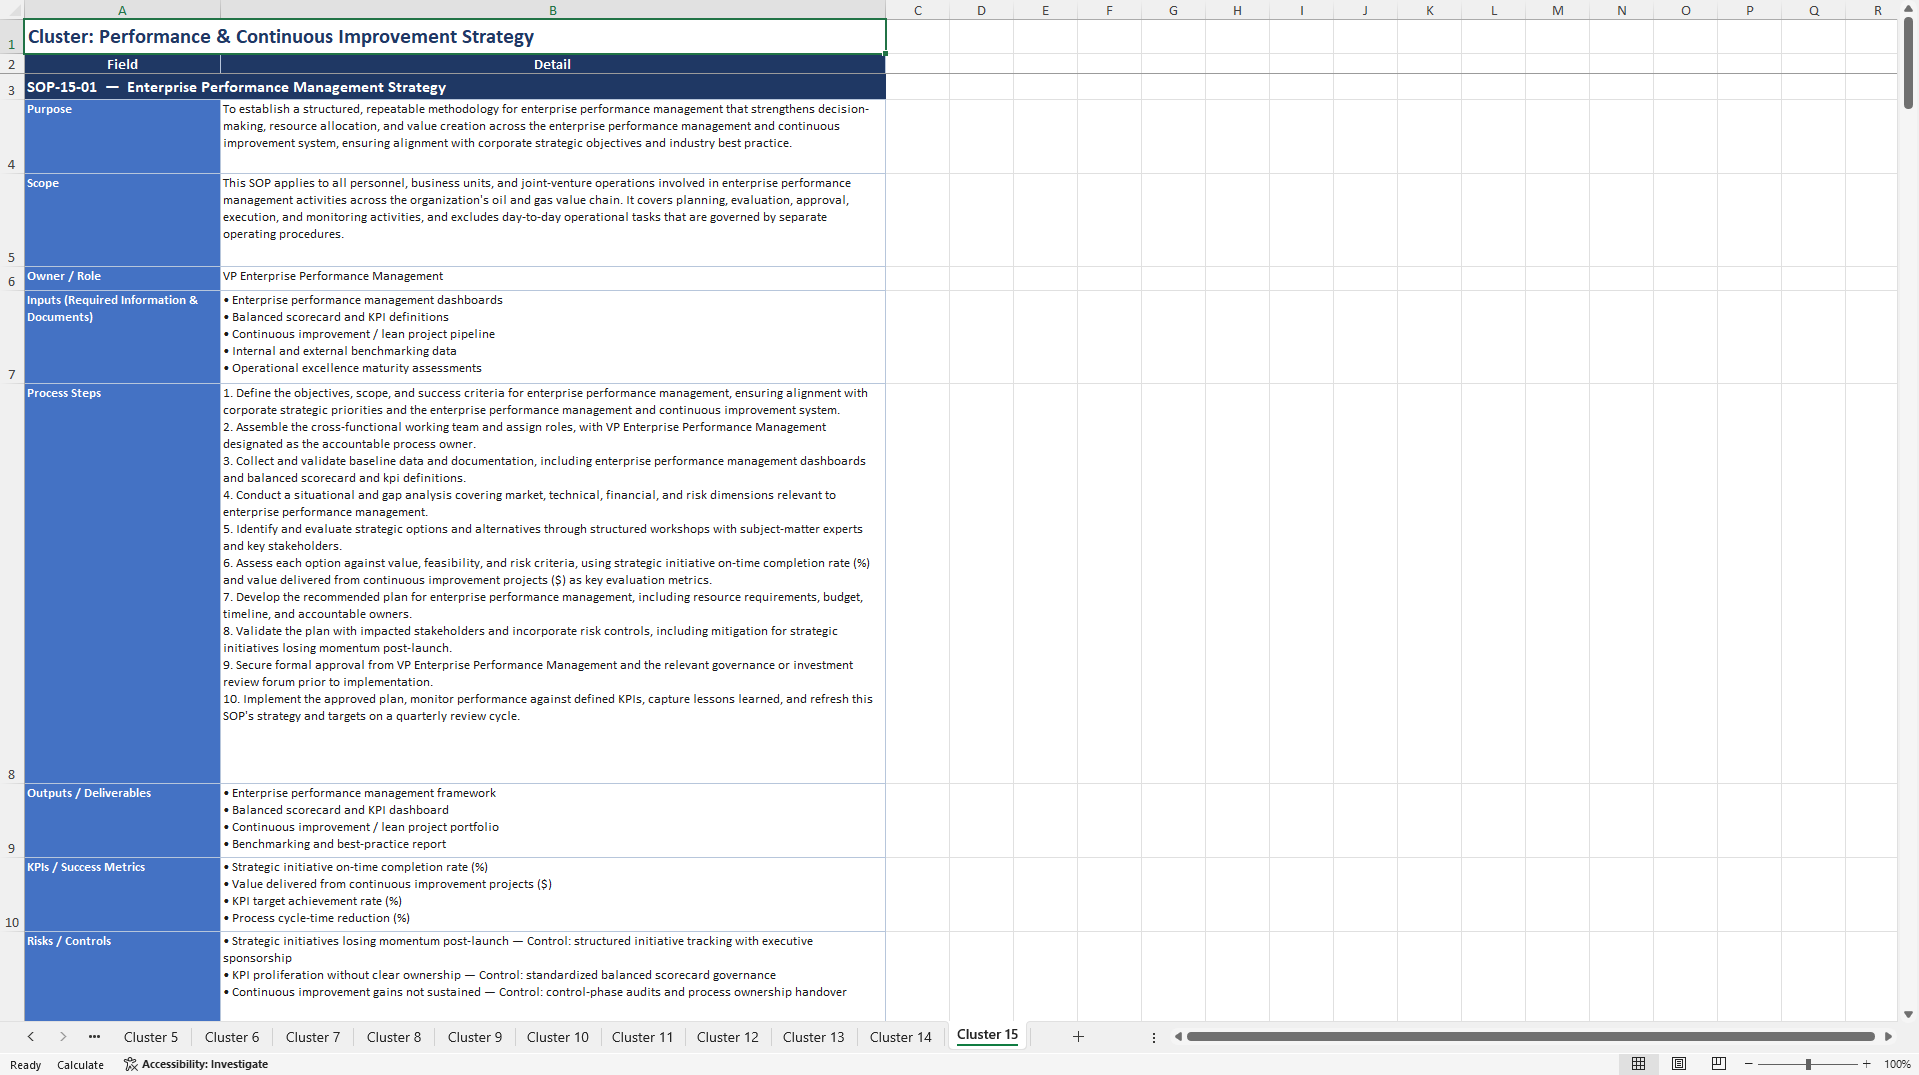Open Accessibility: Investigate status item
The width and height of the screenshot is (1919, 1075).
(x=196, y=1064)
